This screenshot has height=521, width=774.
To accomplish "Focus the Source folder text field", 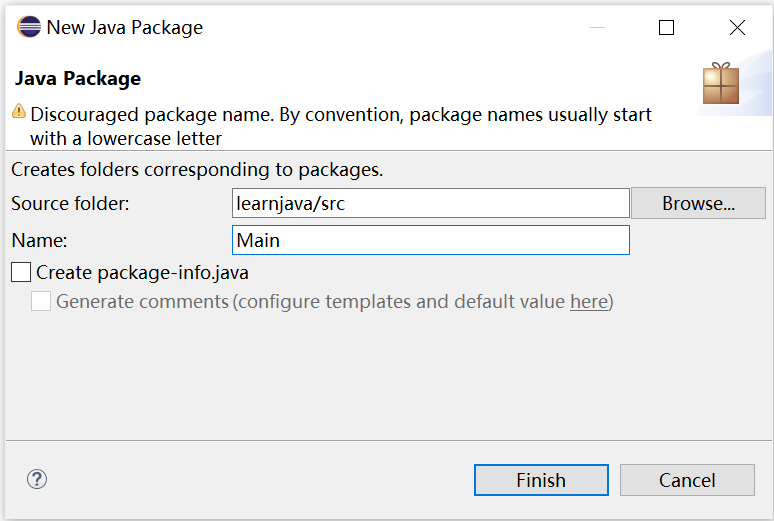I will point(430,203).
